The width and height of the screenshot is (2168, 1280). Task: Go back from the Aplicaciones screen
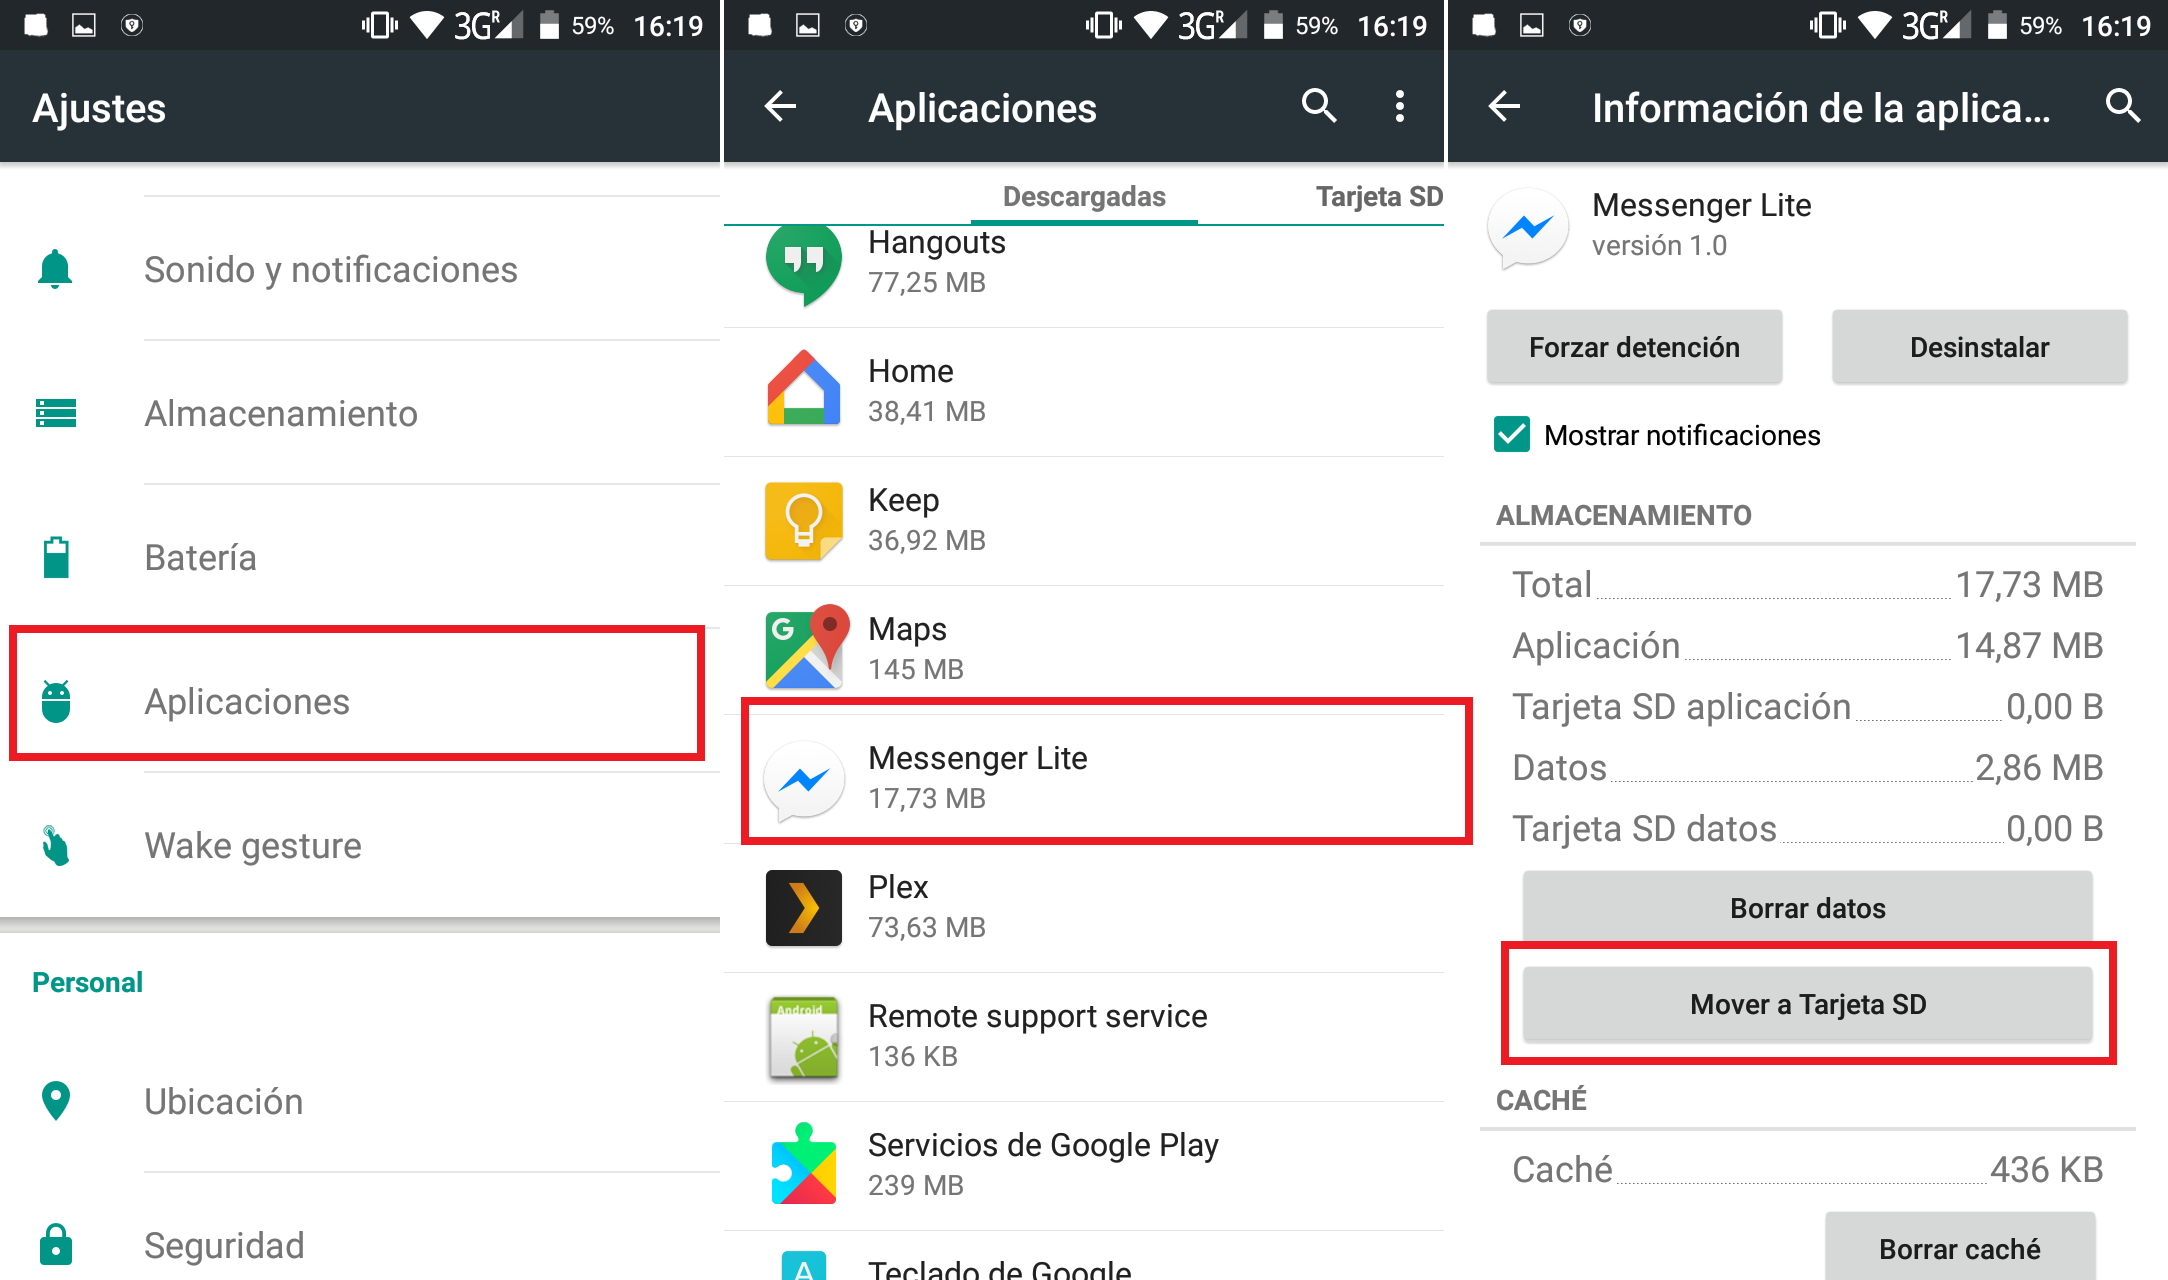(780, 106)
